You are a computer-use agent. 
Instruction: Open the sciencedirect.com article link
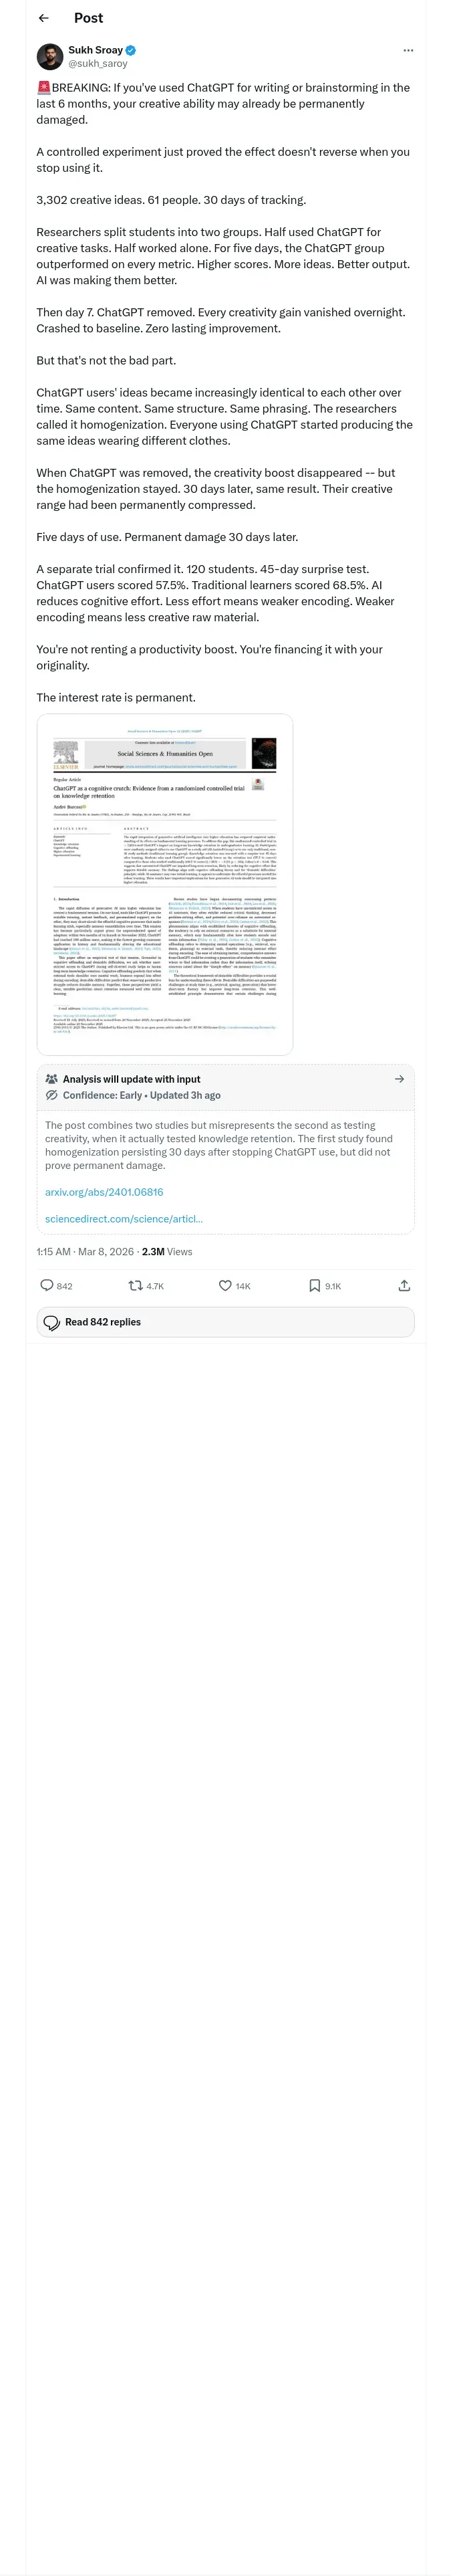(124, 1219)
